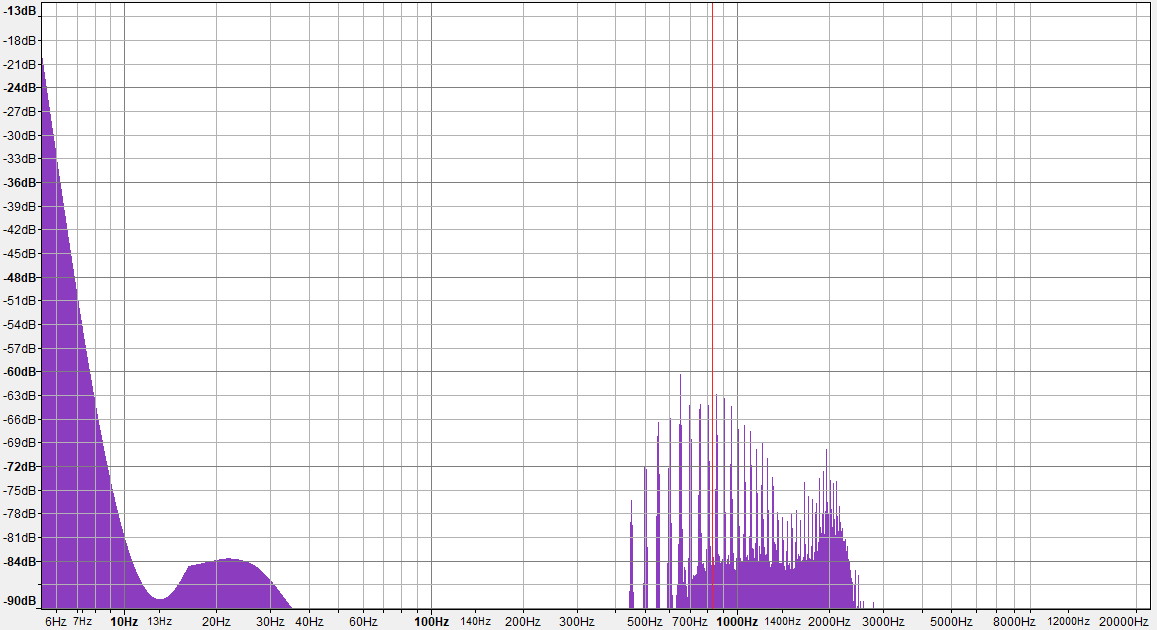Select the -57dB level label
Image resolution: width=1157 pixels, height=630 pixels.
point(20,347)
